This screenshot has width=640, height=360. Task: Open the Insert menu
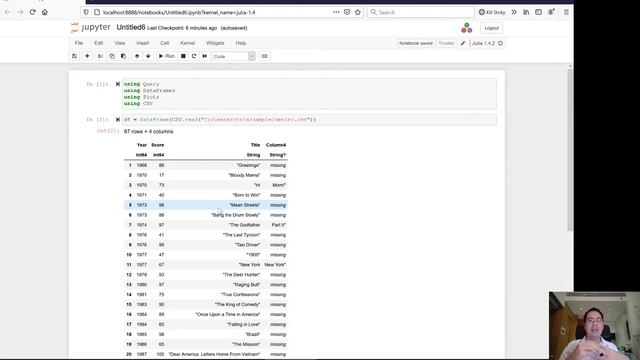142,43
